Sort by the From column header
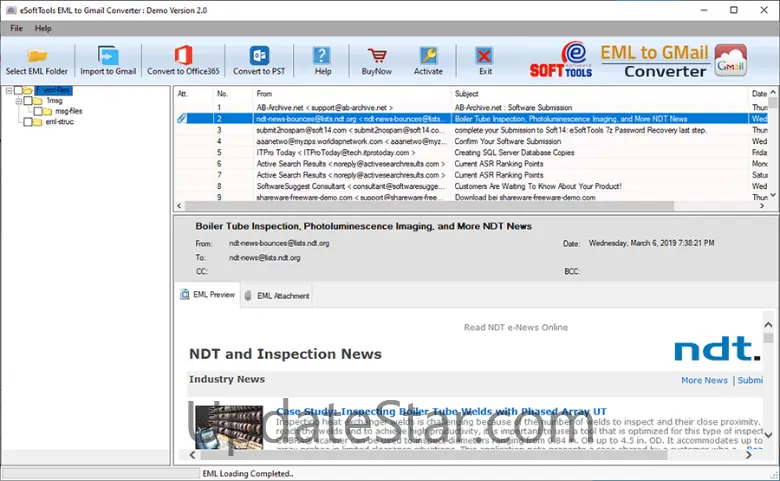 coord(352,94)
